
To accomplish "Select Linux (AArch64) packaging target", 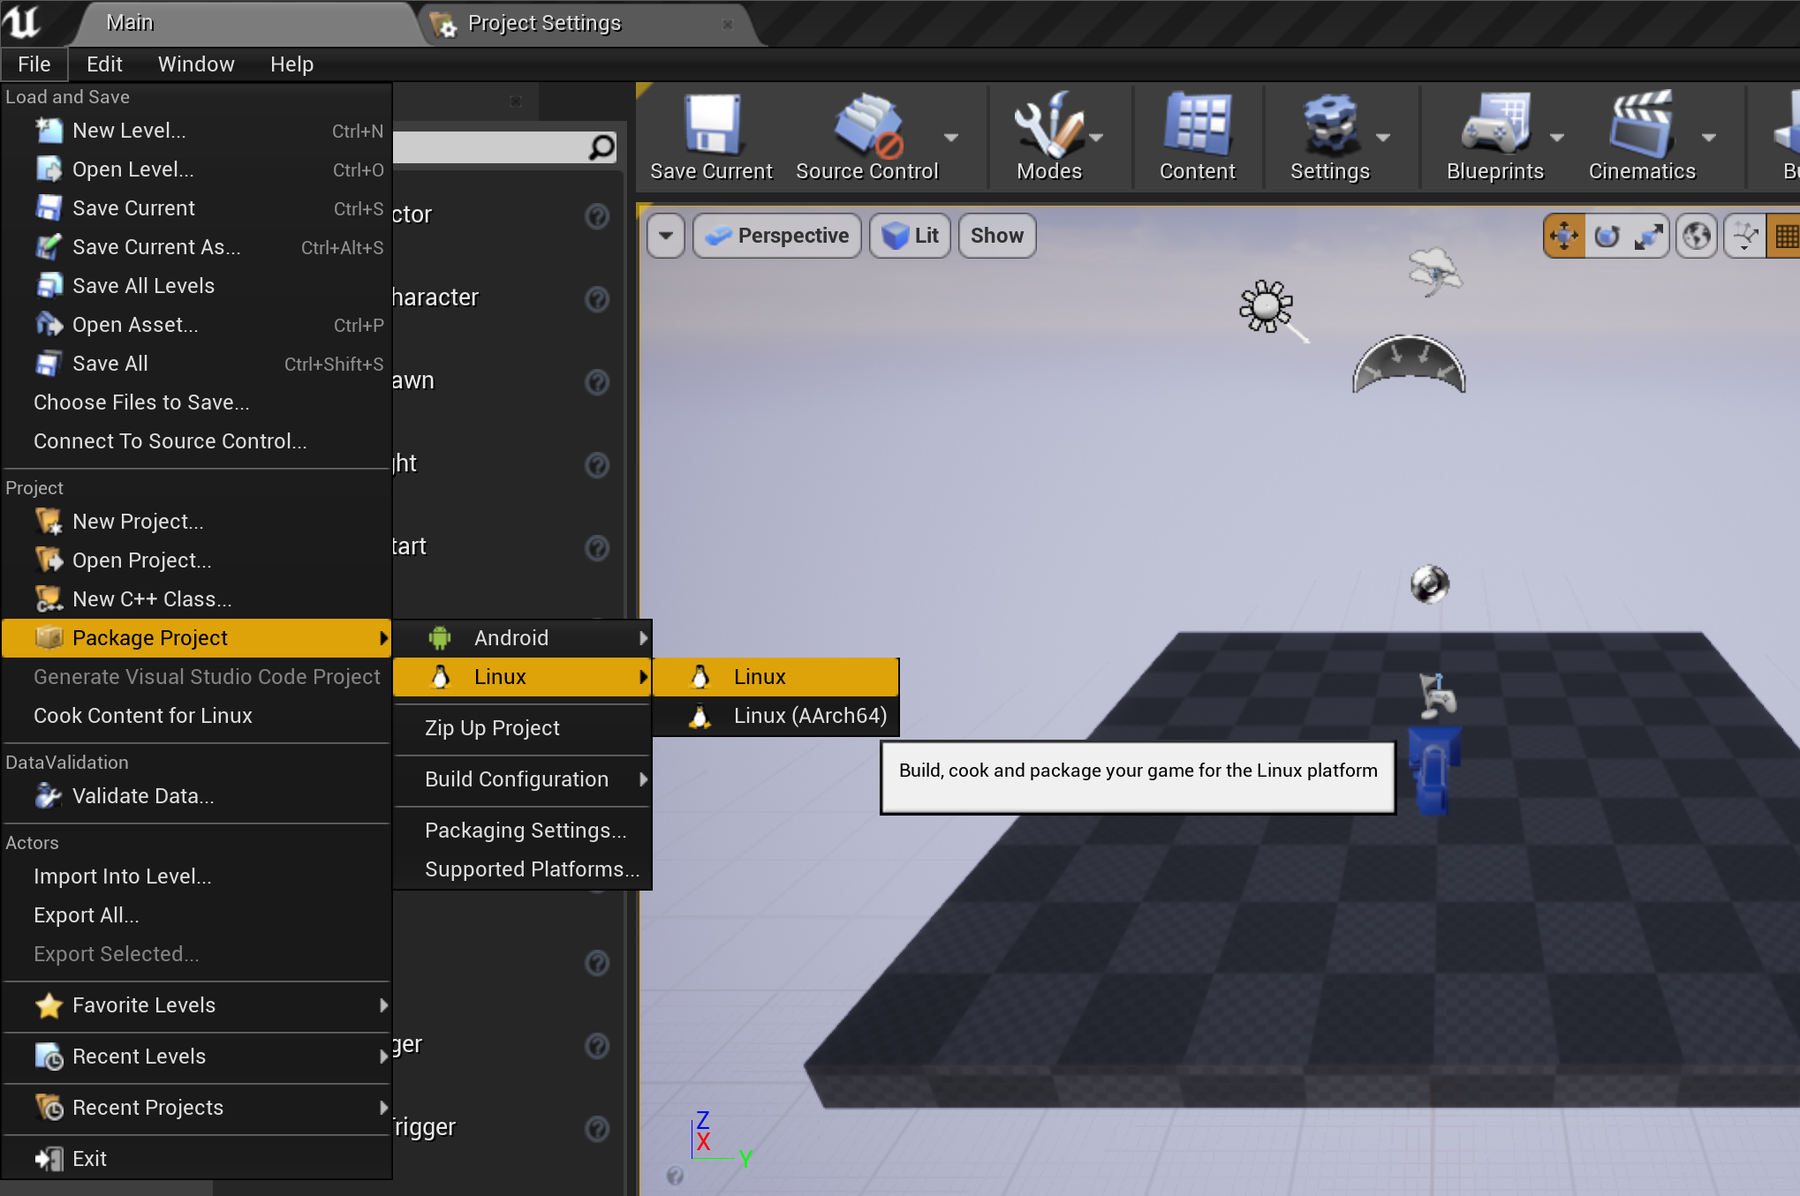I will [x=776, y=716].
